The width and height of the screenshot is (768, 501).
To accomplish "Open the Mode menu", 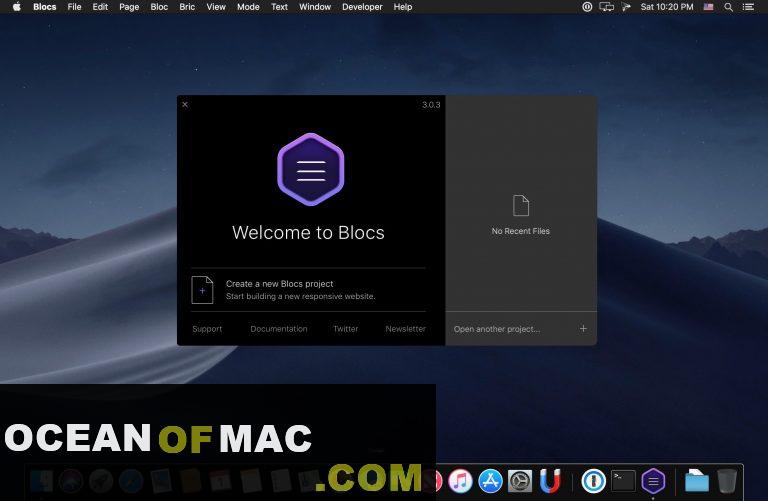I will click(x=248, y=7).
